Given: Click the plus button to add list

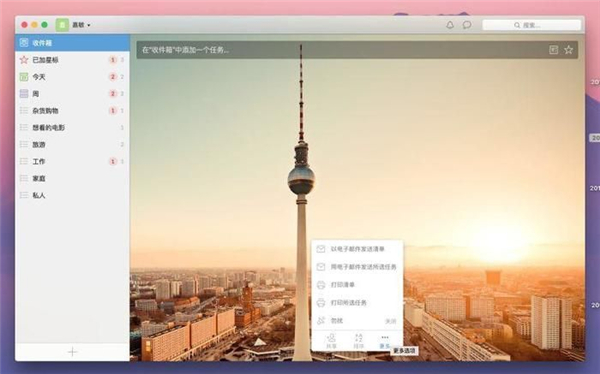Looking at the screenshot, I should (x=72, y=352).
